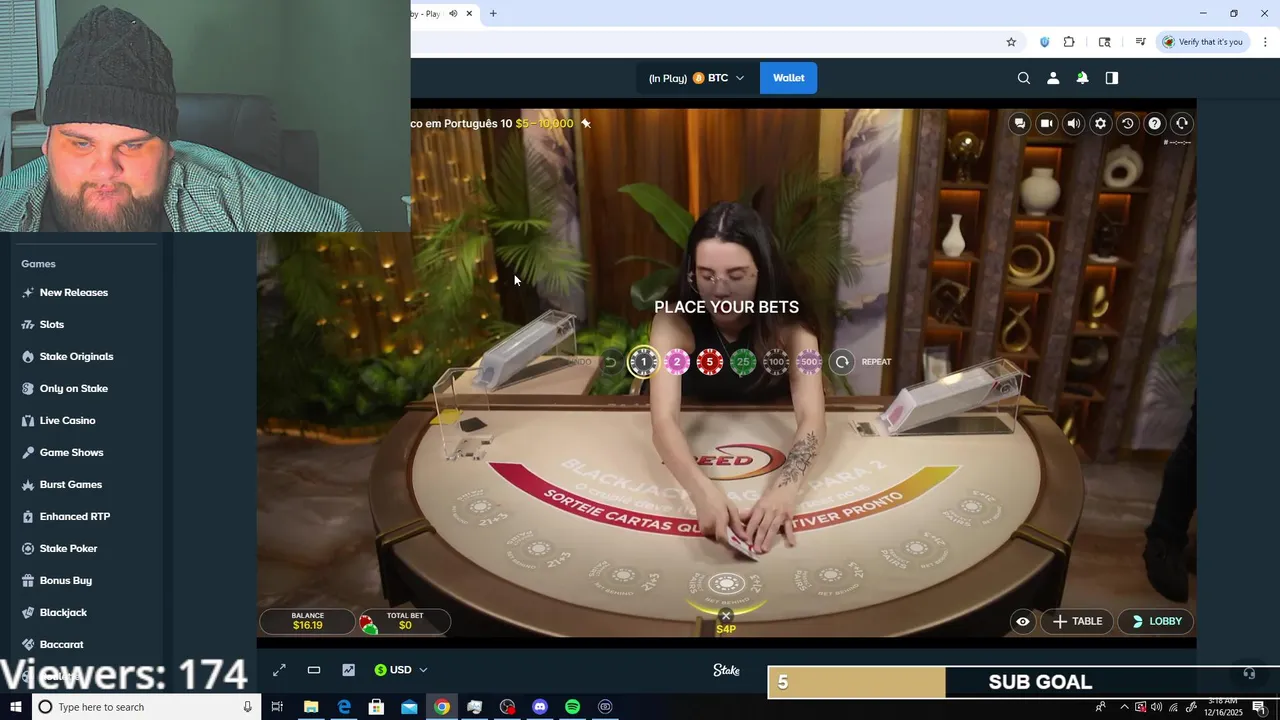Select the purple 500 chip
This screenshot has height=720, width=1280.
pos(809,362)
